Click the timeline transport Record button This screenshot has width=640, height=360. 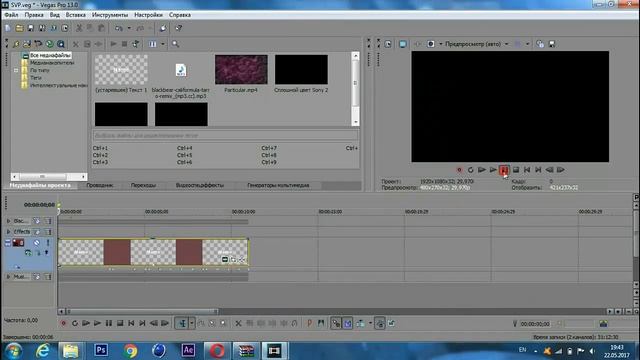click(x=63, y=323)
